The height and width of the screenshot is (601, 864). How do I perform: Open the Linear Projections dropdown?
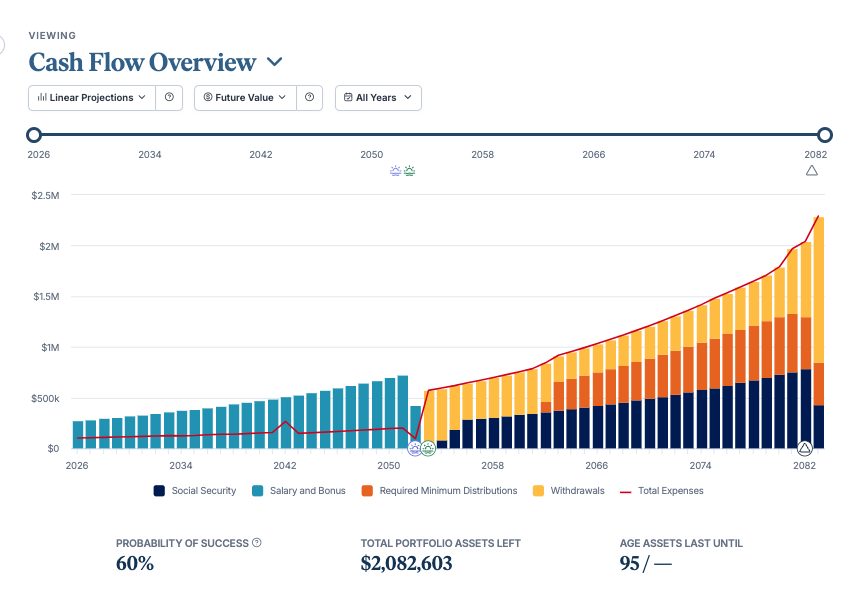tap(92, 98)
